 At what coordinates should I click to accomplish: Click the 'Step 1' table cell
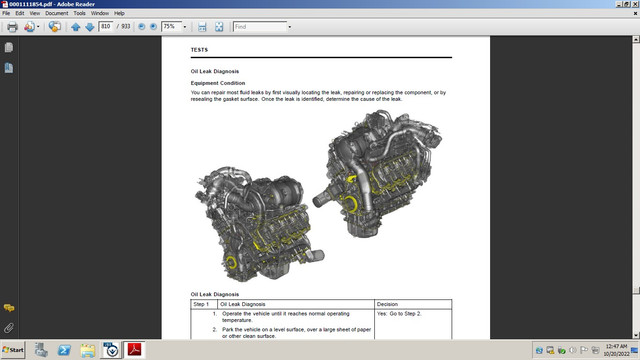(x=204, y=304)
